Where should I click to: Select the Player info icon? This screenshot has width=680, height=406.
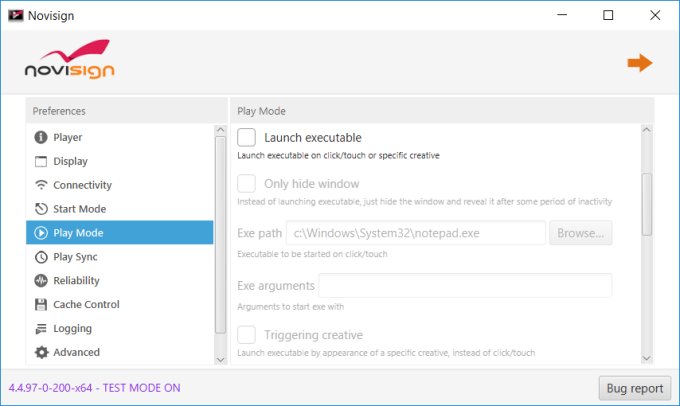41,138
